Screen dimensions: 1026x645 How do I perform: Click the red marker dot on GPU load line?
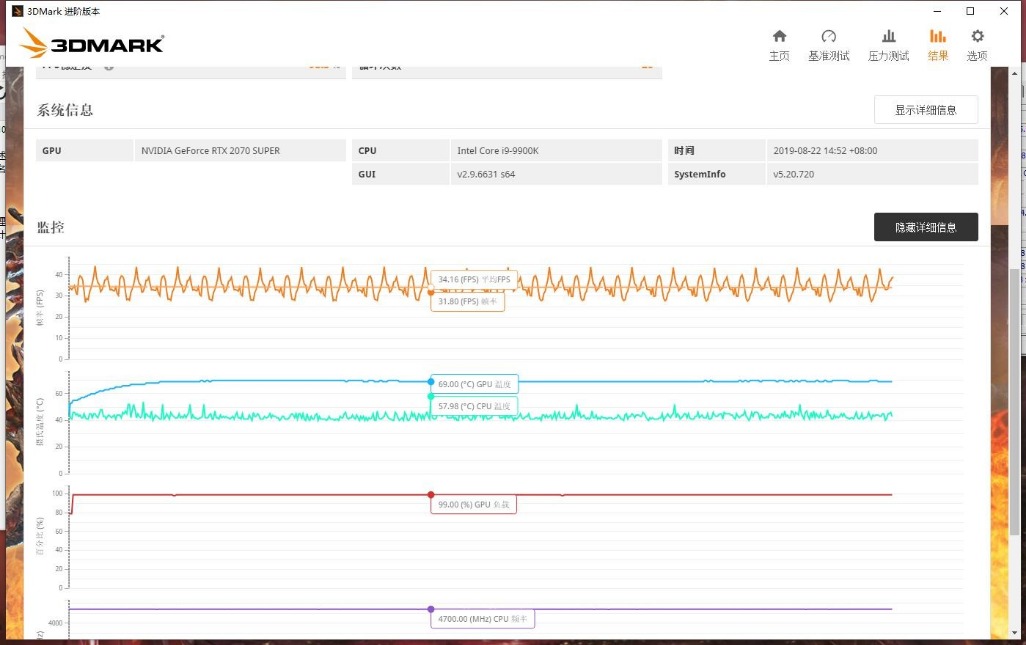[x=431, y=495]
